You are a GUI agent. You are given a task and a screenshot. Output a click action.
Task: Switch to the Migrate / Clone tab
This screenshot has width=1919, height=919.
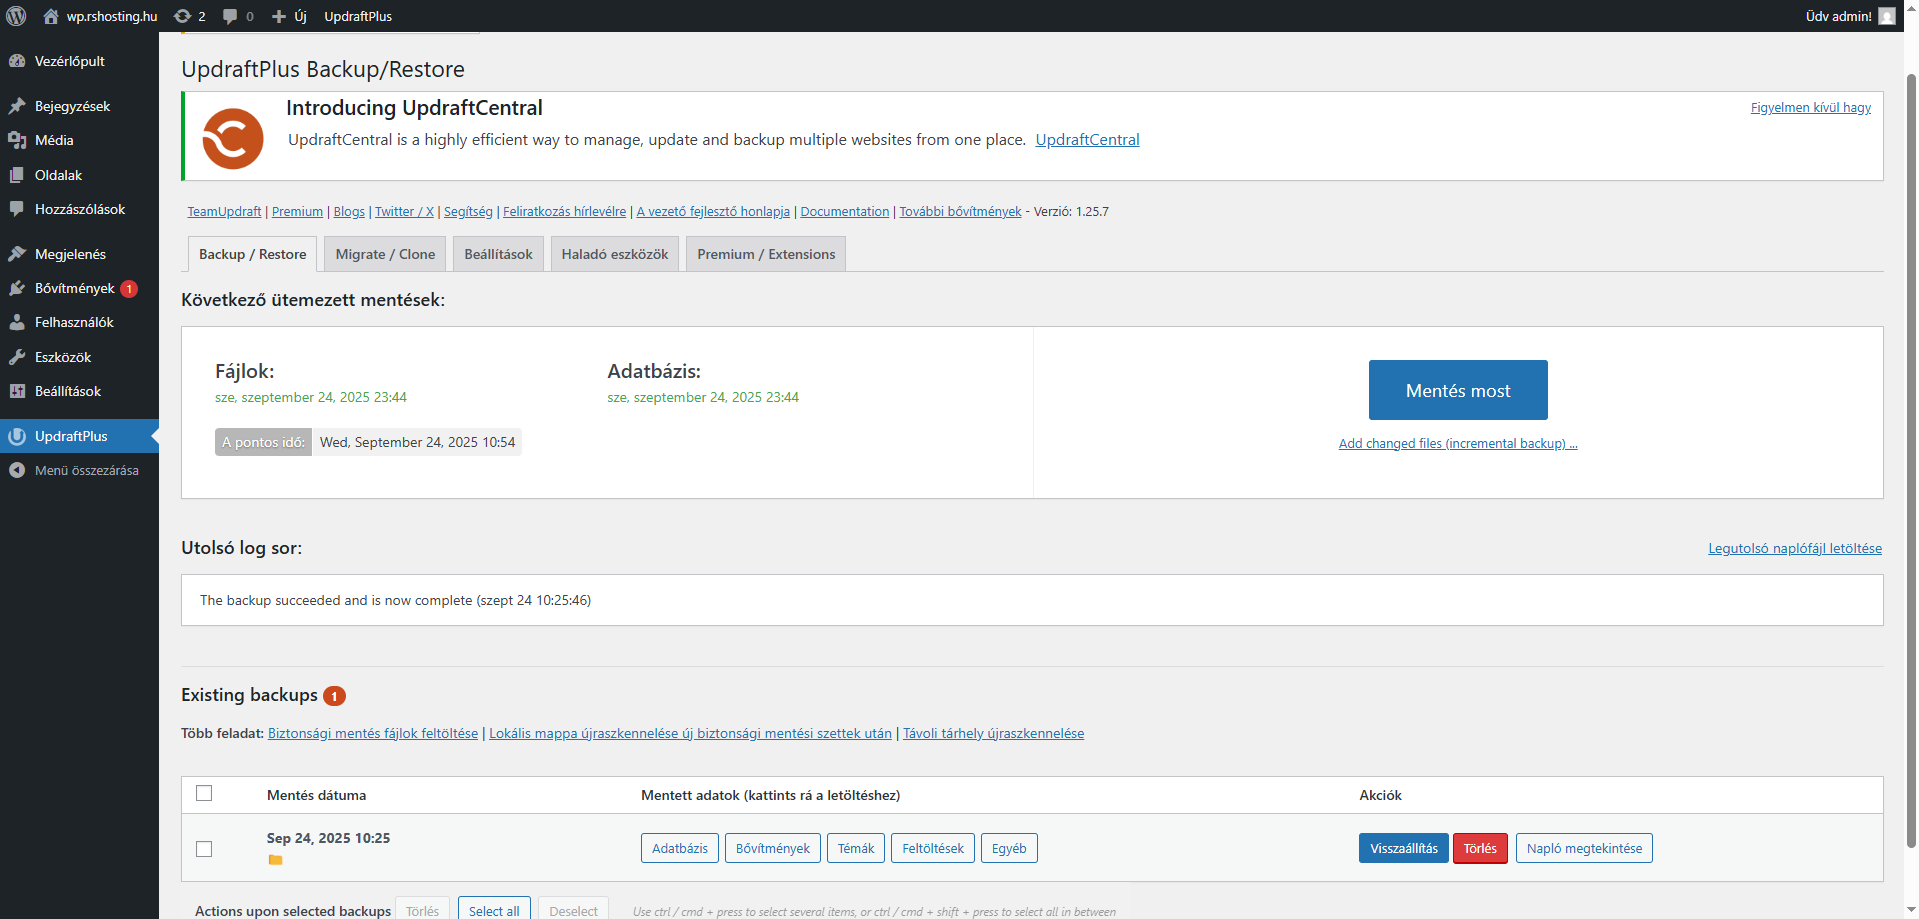coord(384,254)
